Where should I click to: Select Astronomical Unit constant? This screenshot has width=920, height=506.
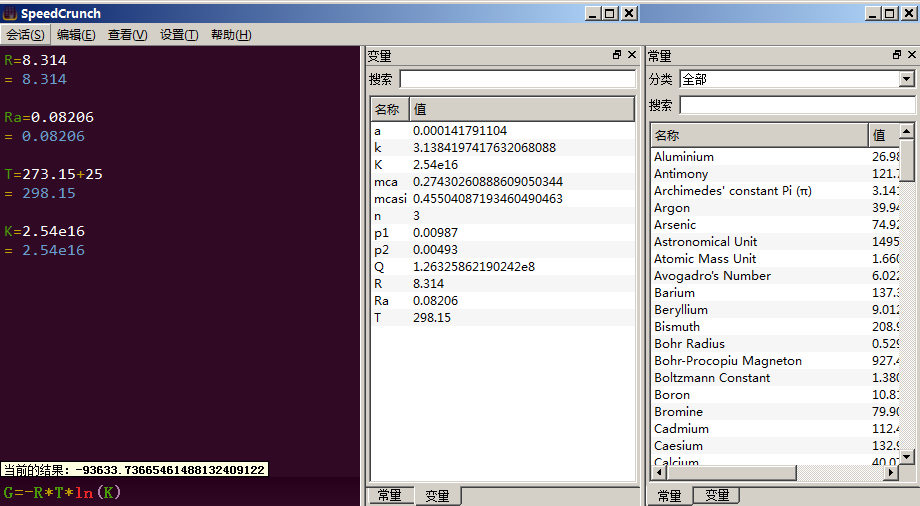(x=775, y=242)
